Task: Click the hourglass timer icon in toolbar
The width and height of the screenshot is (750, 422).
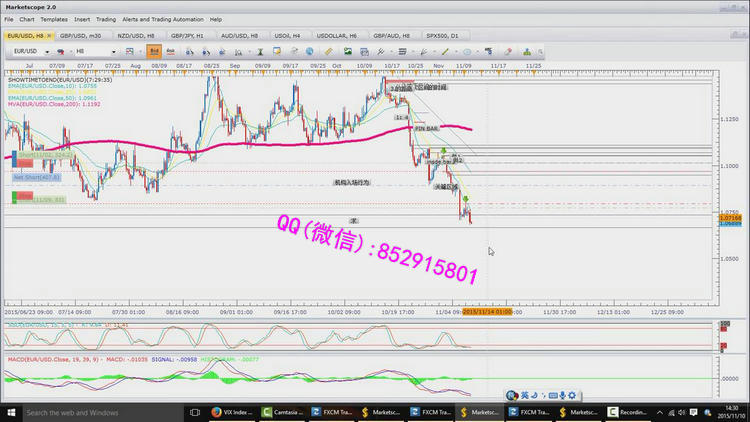Action: click(260, 50)
